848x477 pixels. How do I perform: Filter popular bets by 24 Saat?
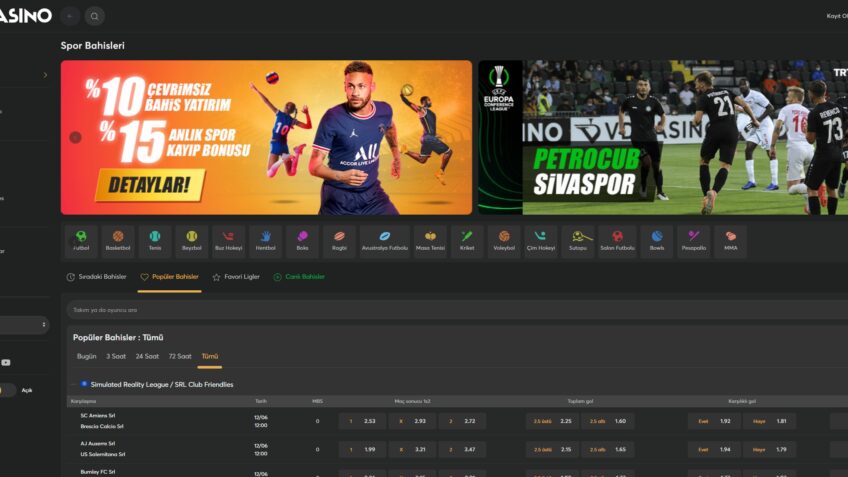pyautogui.click(x=147, y=356)
